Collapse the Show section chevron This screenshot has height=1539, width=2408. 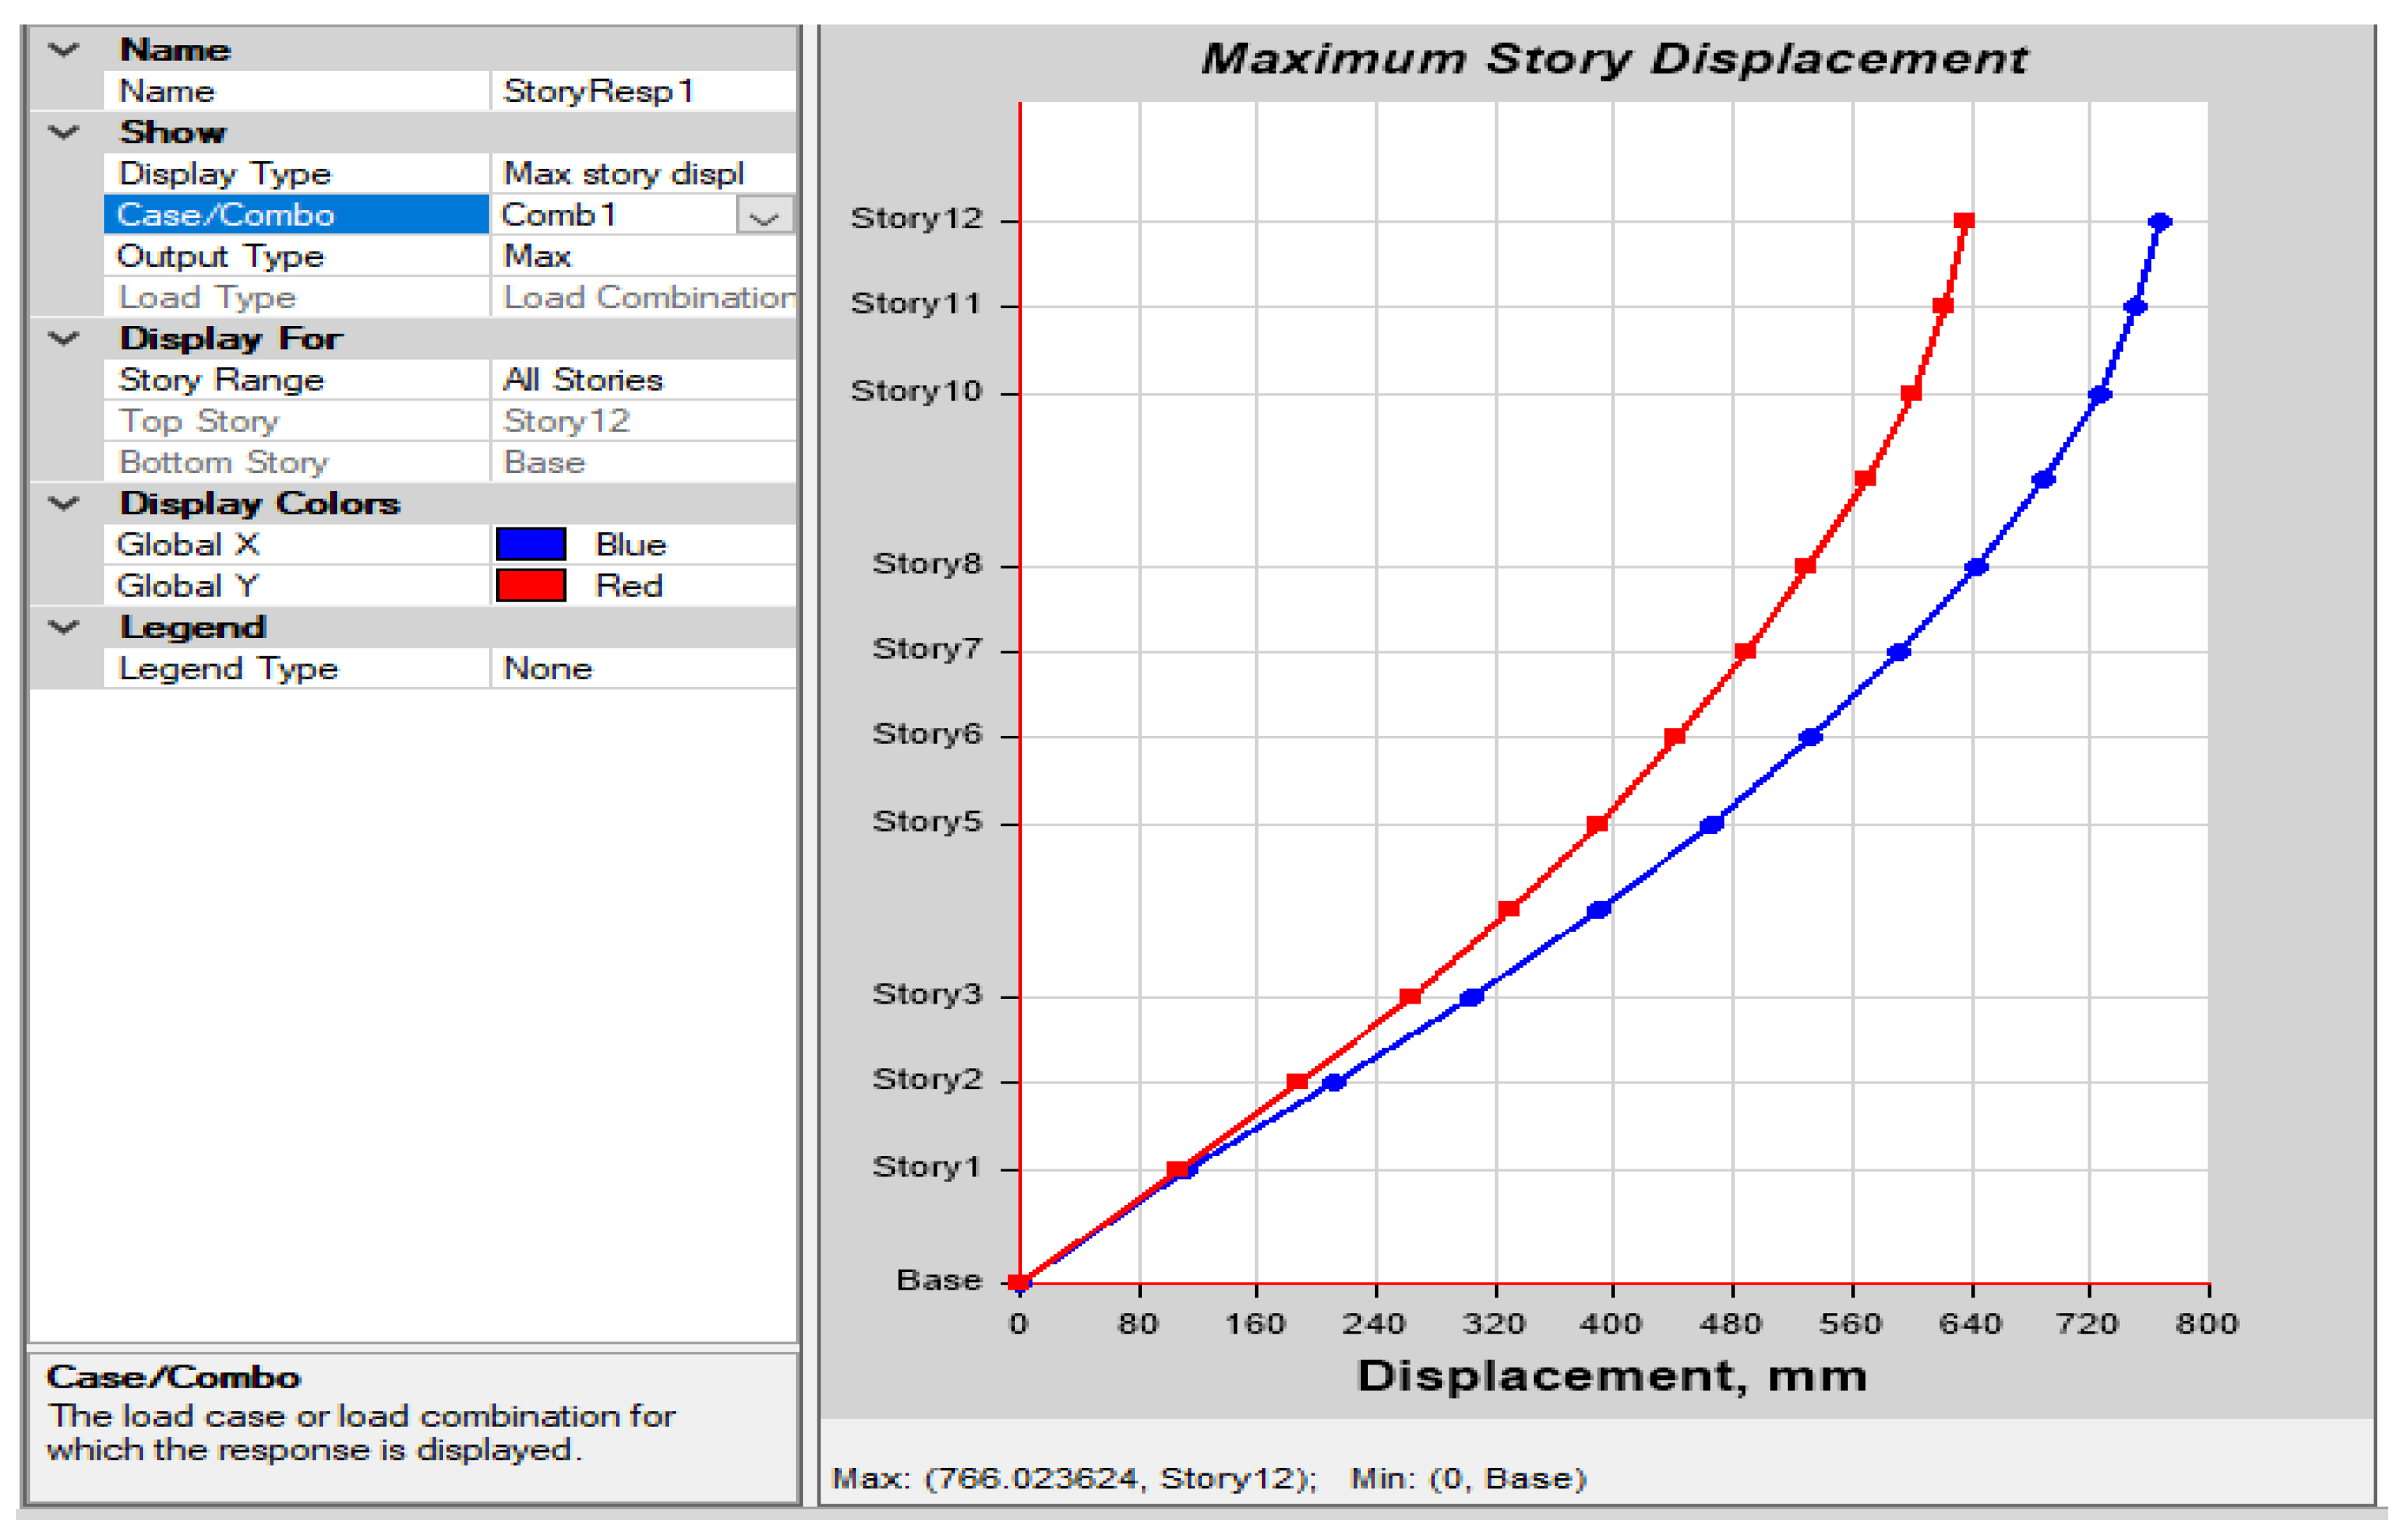[63, 132]
